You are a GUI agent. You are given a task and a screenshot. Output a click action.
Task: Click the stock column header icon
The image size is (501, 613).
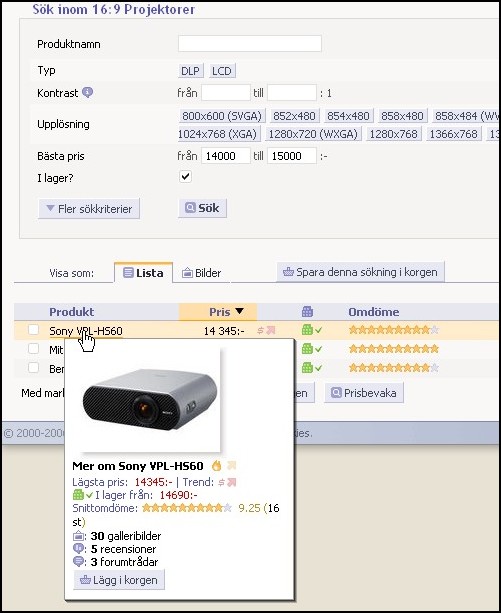pos(308,312)
